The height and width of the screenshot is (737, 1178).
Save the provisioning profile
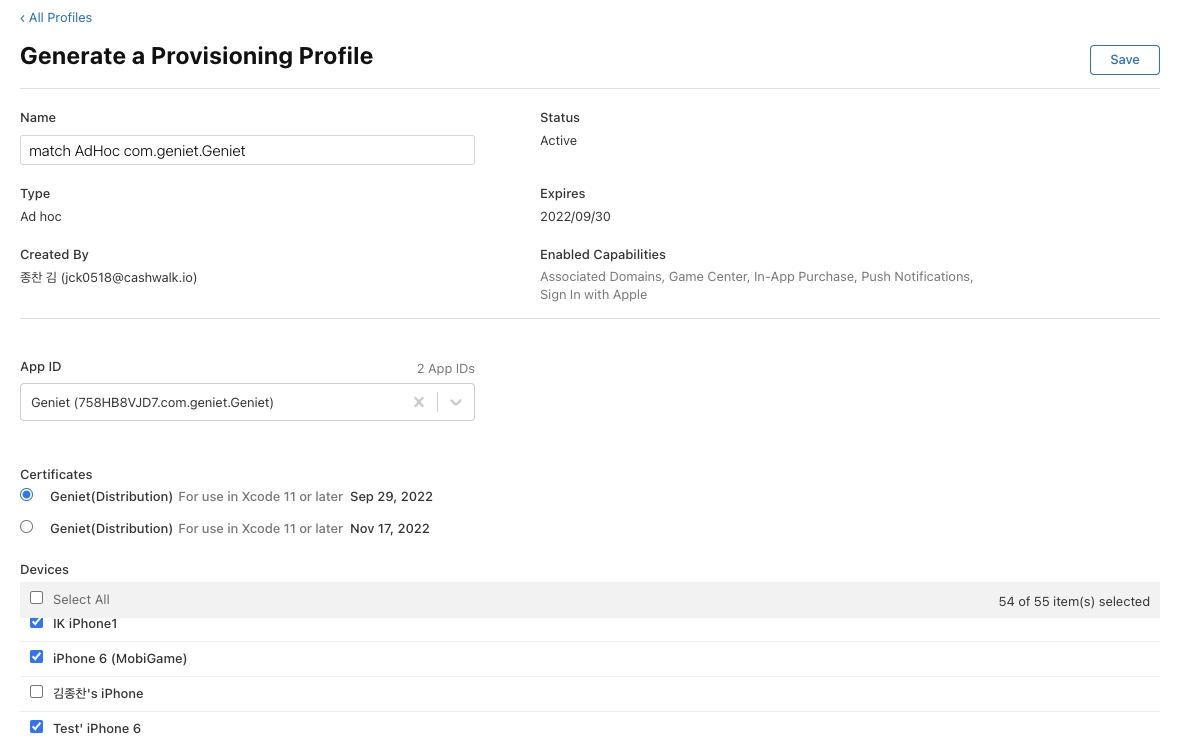1124,60
